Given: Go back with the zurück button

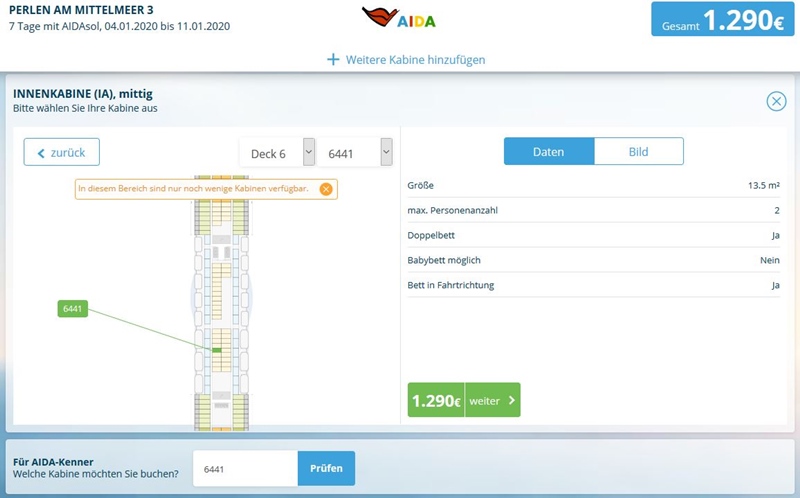Looking at the screenshot, I should (x=62, y=152).
